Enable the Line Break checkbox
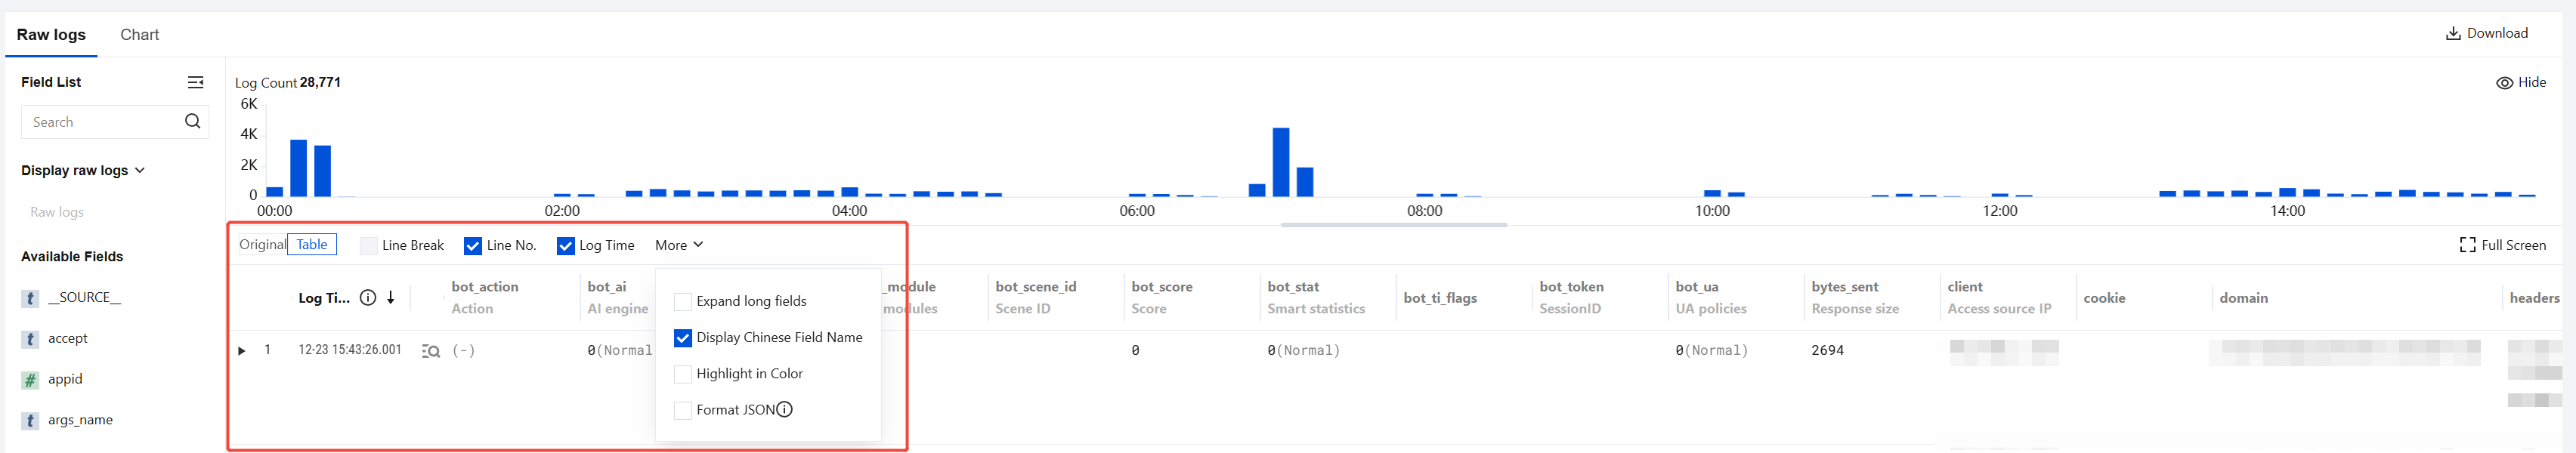This screenshot has height=453, width=2576. [369, 246]
